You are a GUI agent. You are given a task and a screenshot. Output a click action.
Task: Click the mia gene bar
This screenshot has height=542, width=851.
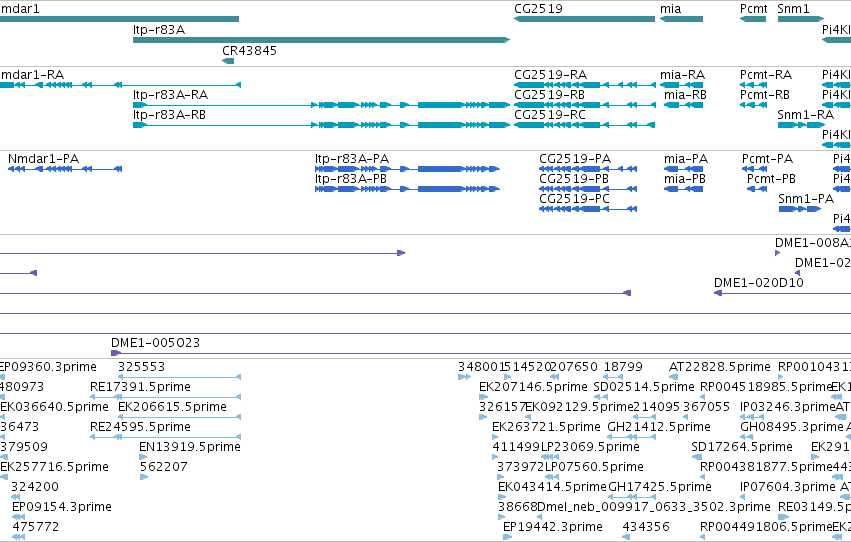click(681, 19)
